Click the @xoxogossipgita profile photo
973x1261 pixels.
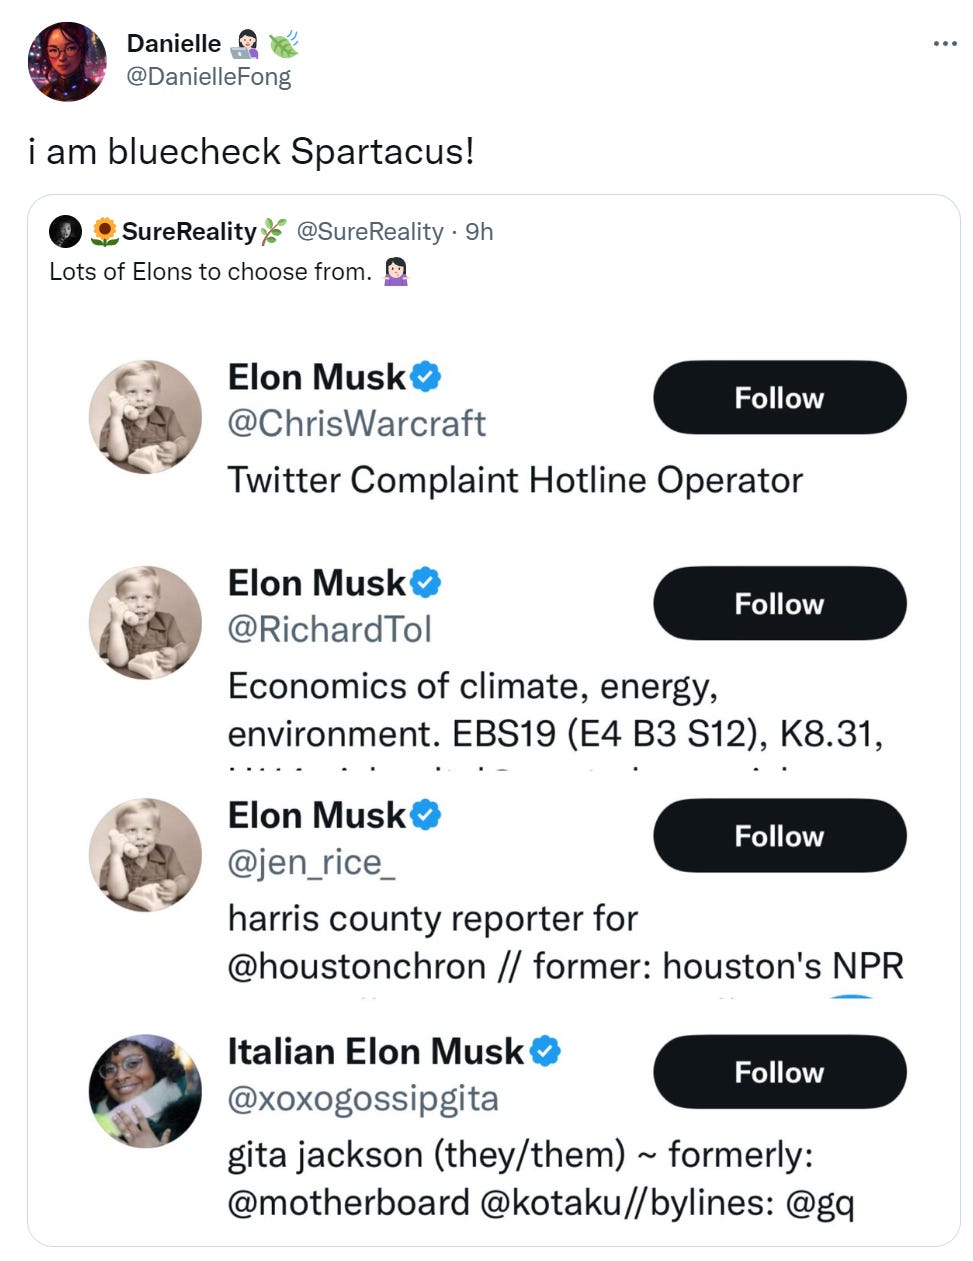(x=145, y=1090)
